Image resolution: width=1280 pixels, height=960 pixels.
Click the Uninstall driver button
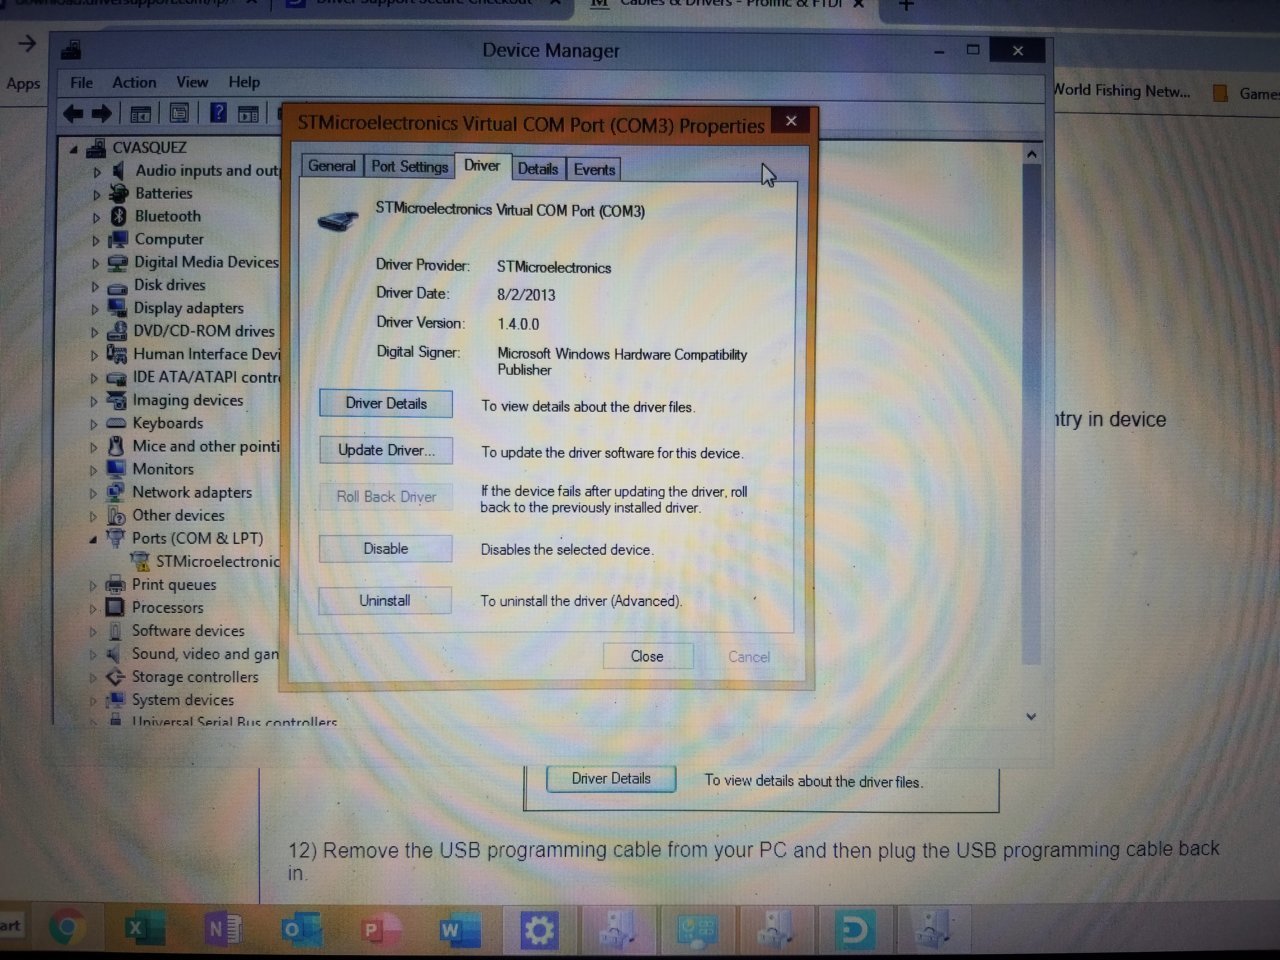point(385,600)
